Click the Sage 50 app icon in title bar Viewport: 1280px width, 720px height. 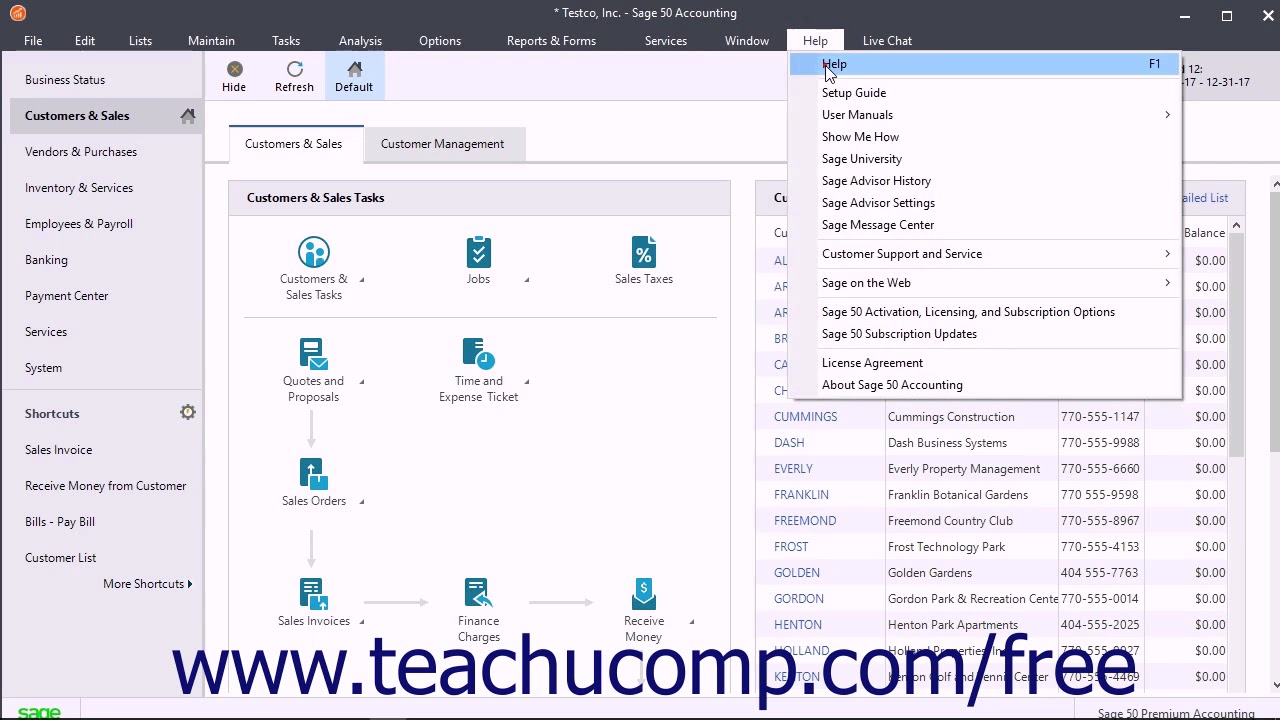coord(18,13)
